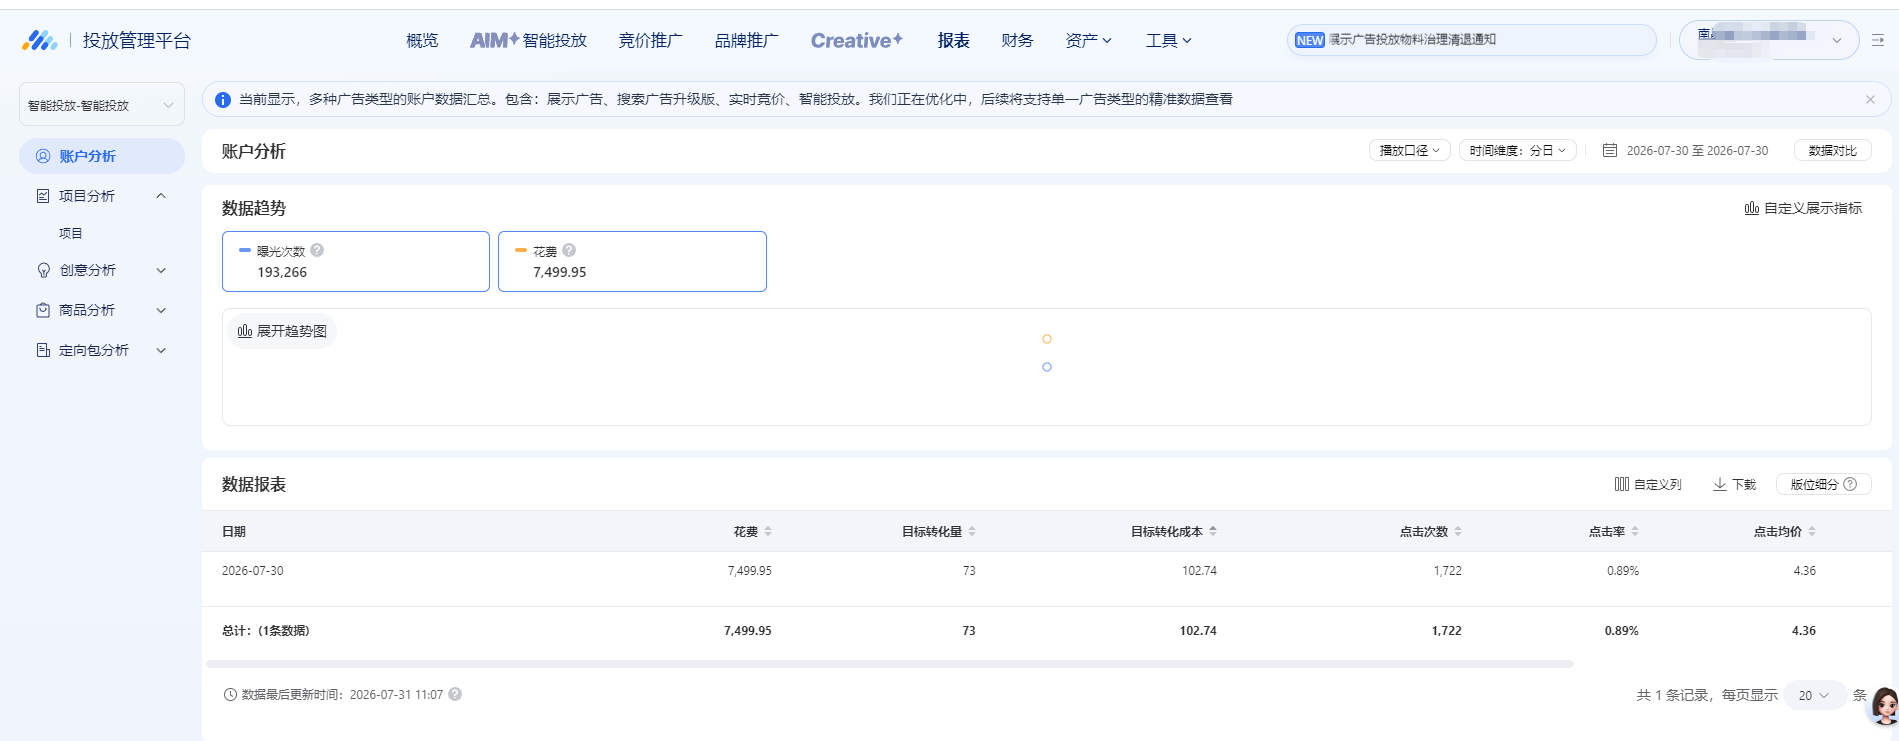1899x741 pixels.
Task: Open the account name dropdown at top right
Action: (x=1769, y=40)
